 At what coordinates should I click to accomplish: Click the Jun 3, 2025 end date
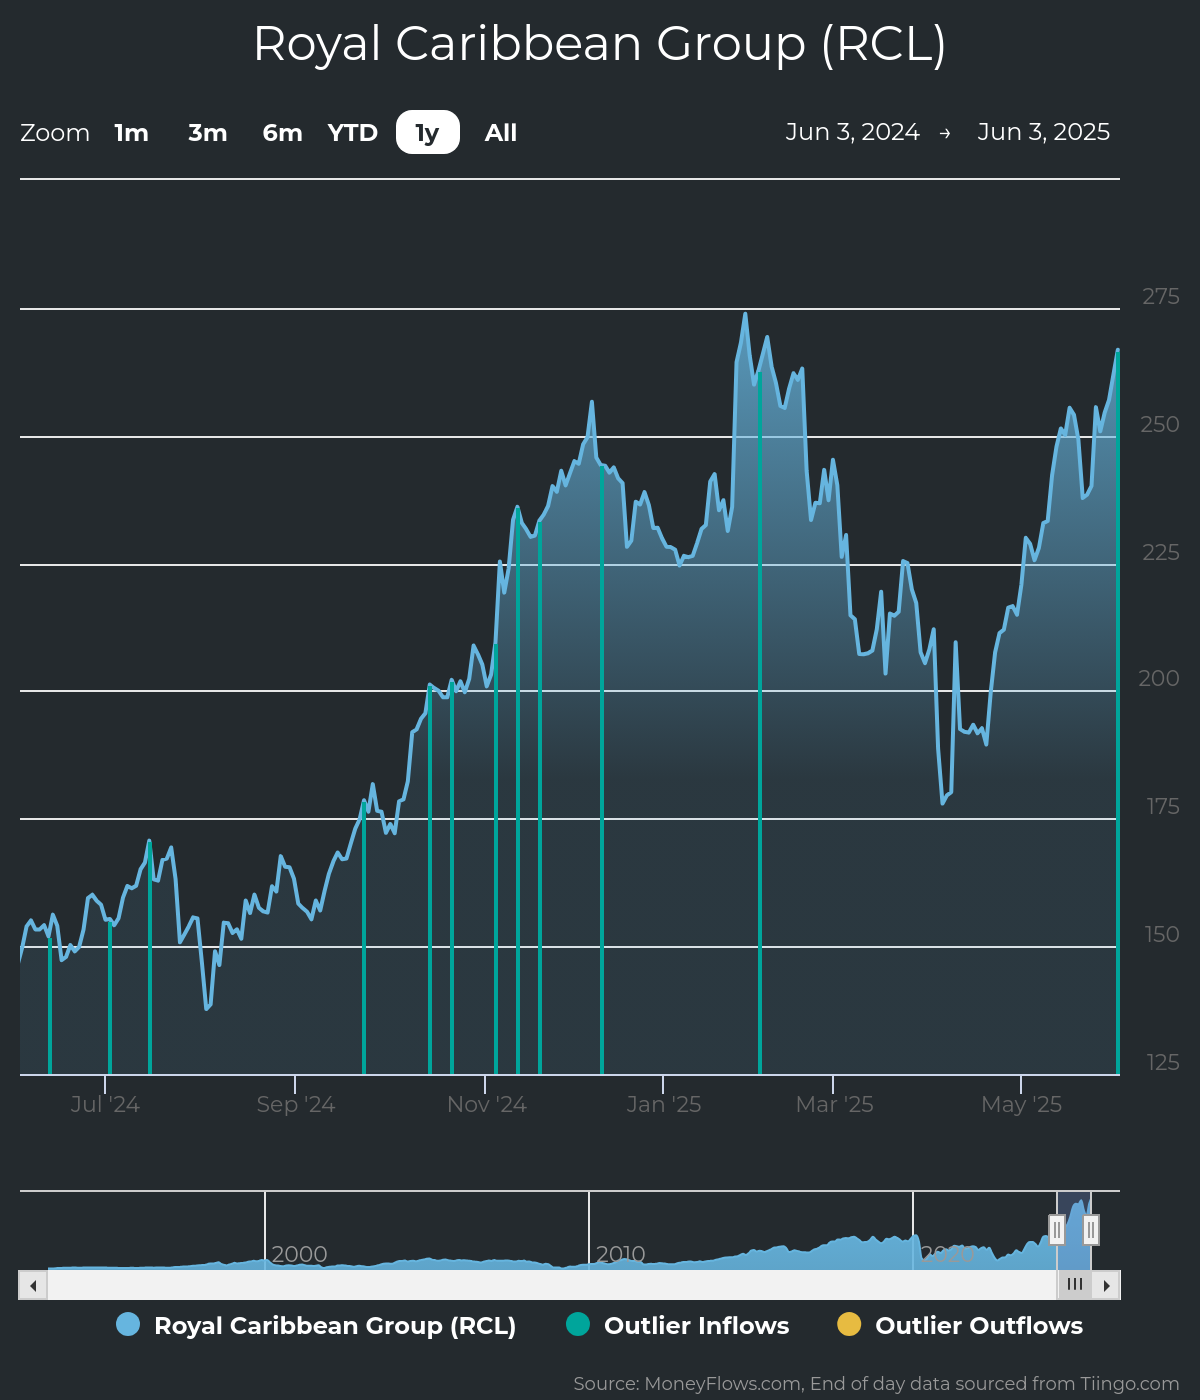click(x=1044, y=132)
